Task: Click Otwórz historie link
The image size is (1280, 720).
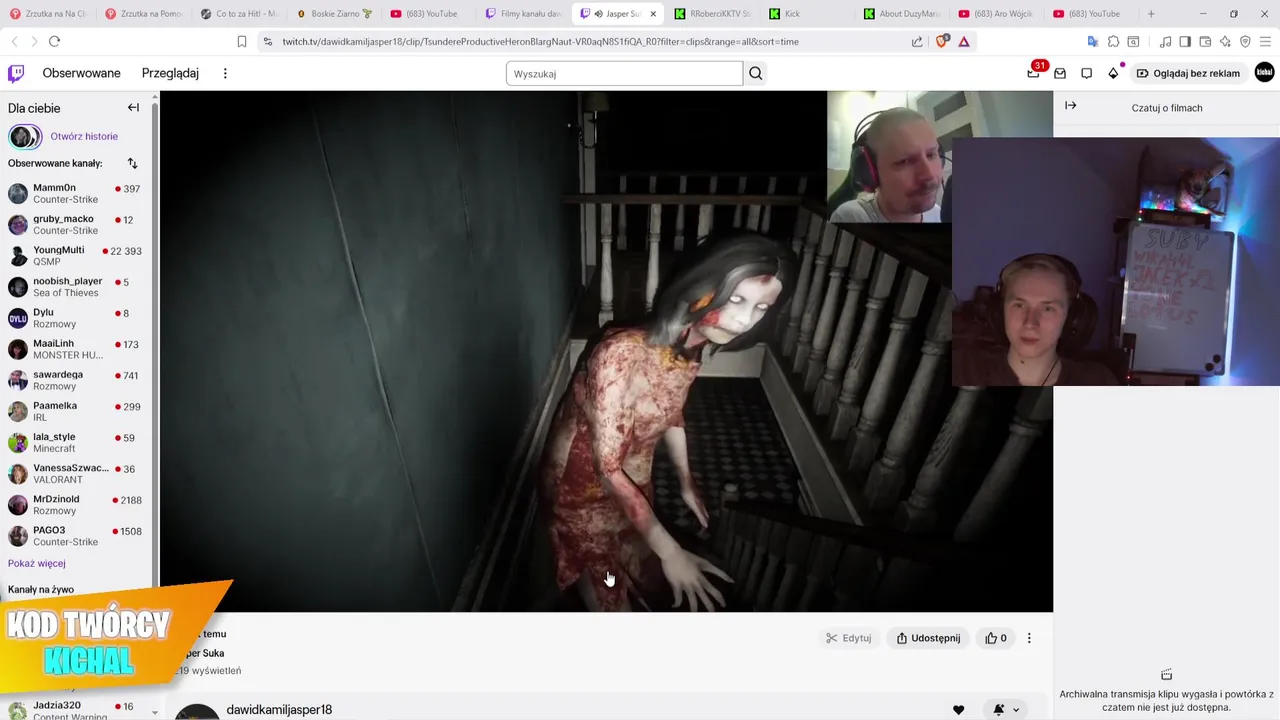Action: pos(84,136)
